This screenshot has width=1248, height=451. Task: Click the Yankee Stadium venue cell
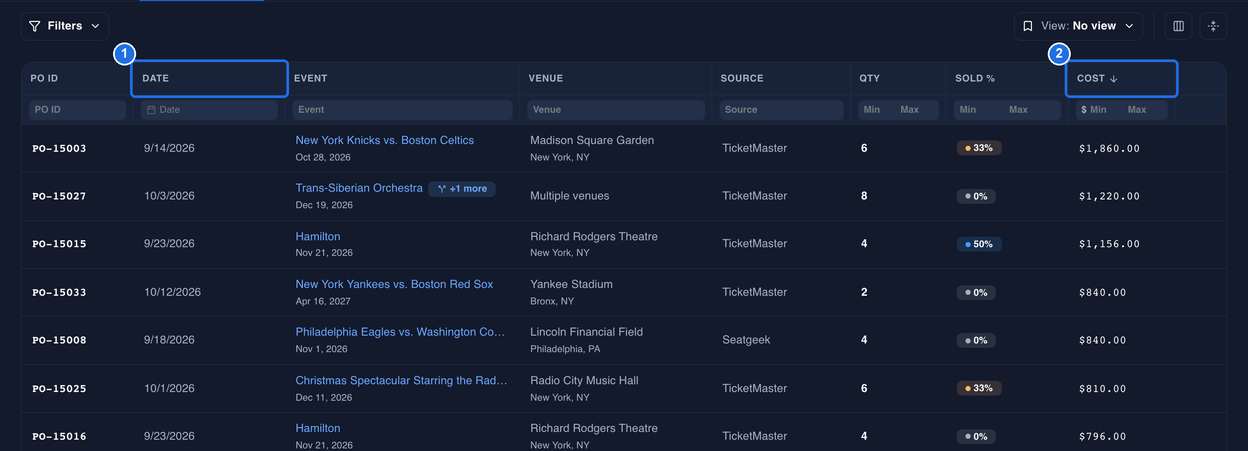pyautogui.click(x=571, y=284)
